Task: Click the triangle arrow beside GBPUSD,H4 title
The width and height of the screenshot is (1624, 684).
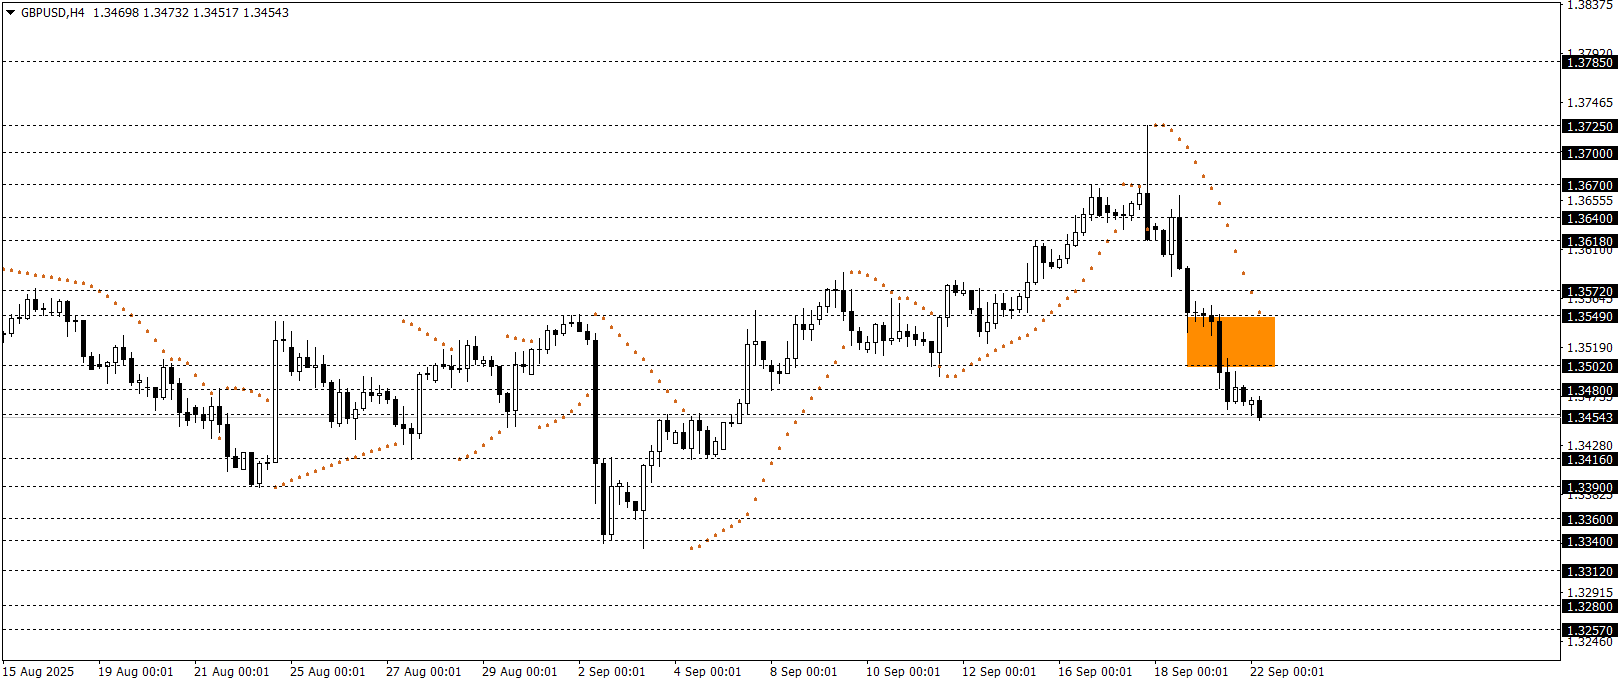Action: [11, 13]
